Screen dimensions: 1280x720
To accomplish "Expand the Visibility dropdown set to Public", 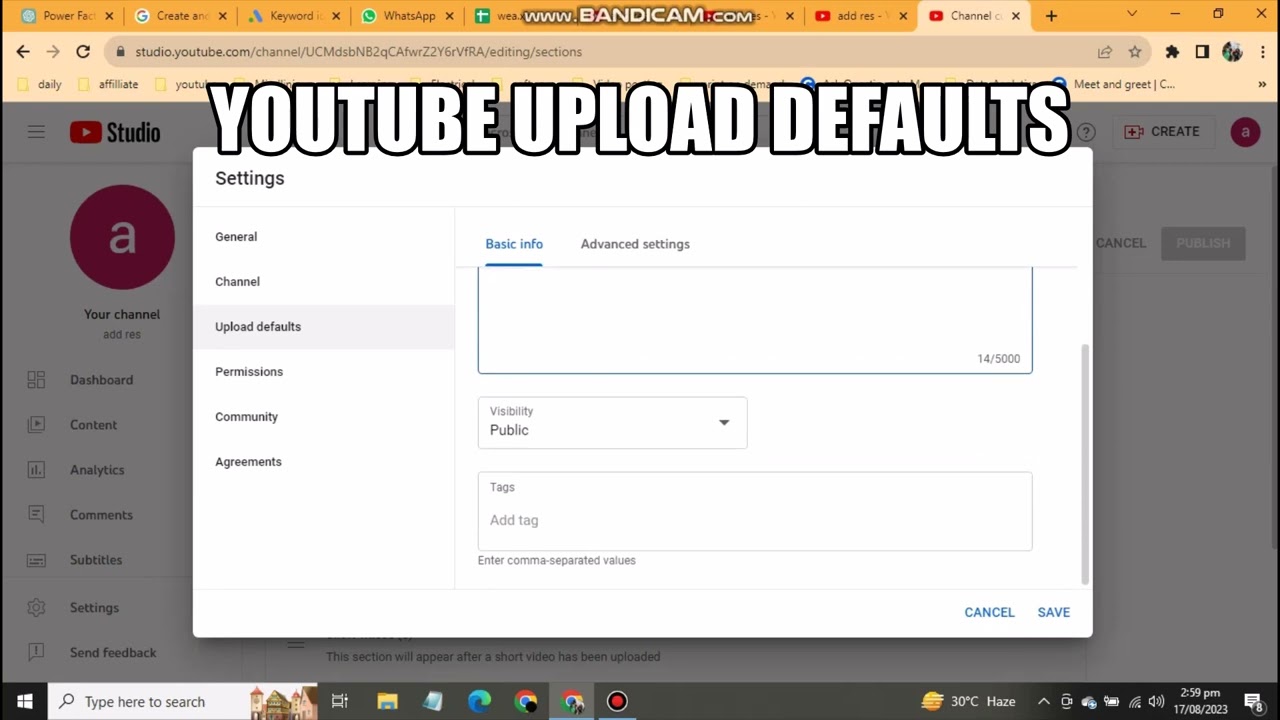I will [612, 422].
